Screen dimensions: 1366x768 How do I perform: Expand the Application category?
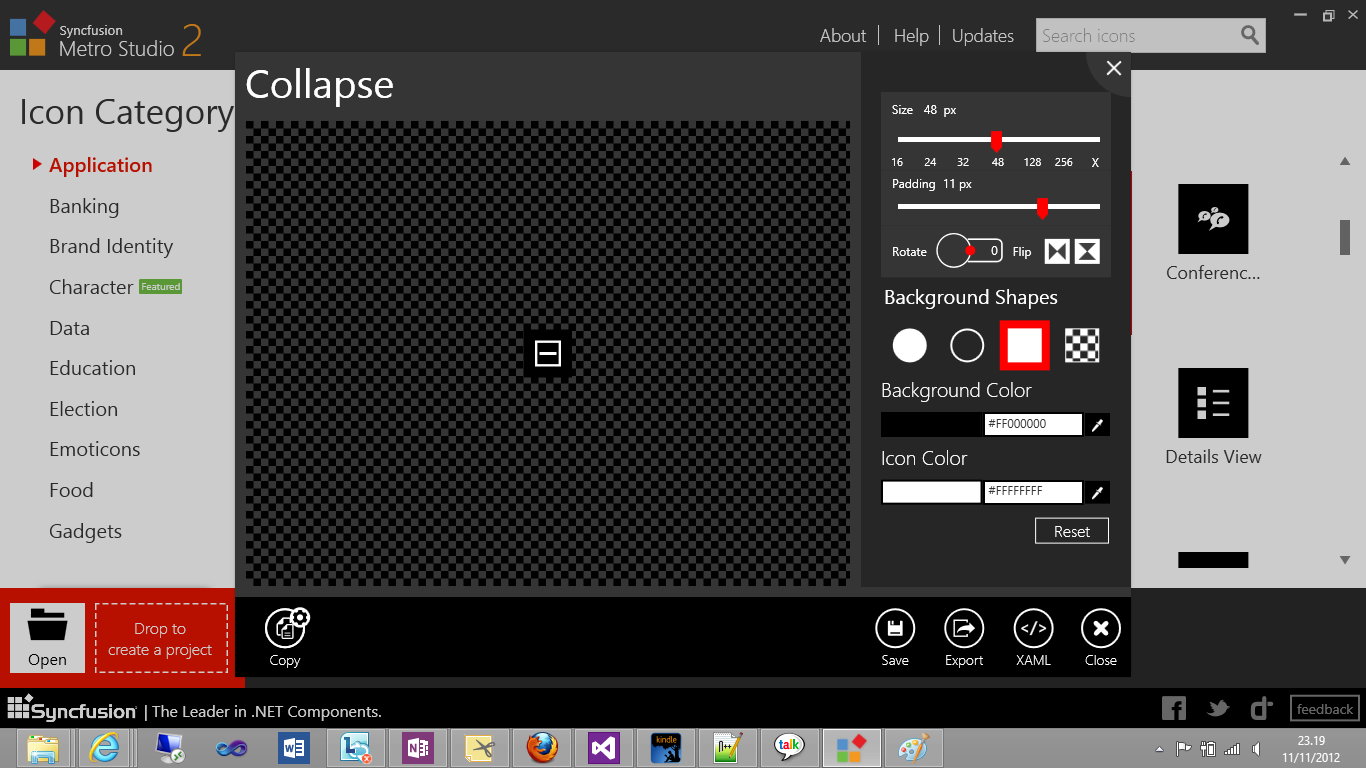point(100,166)
